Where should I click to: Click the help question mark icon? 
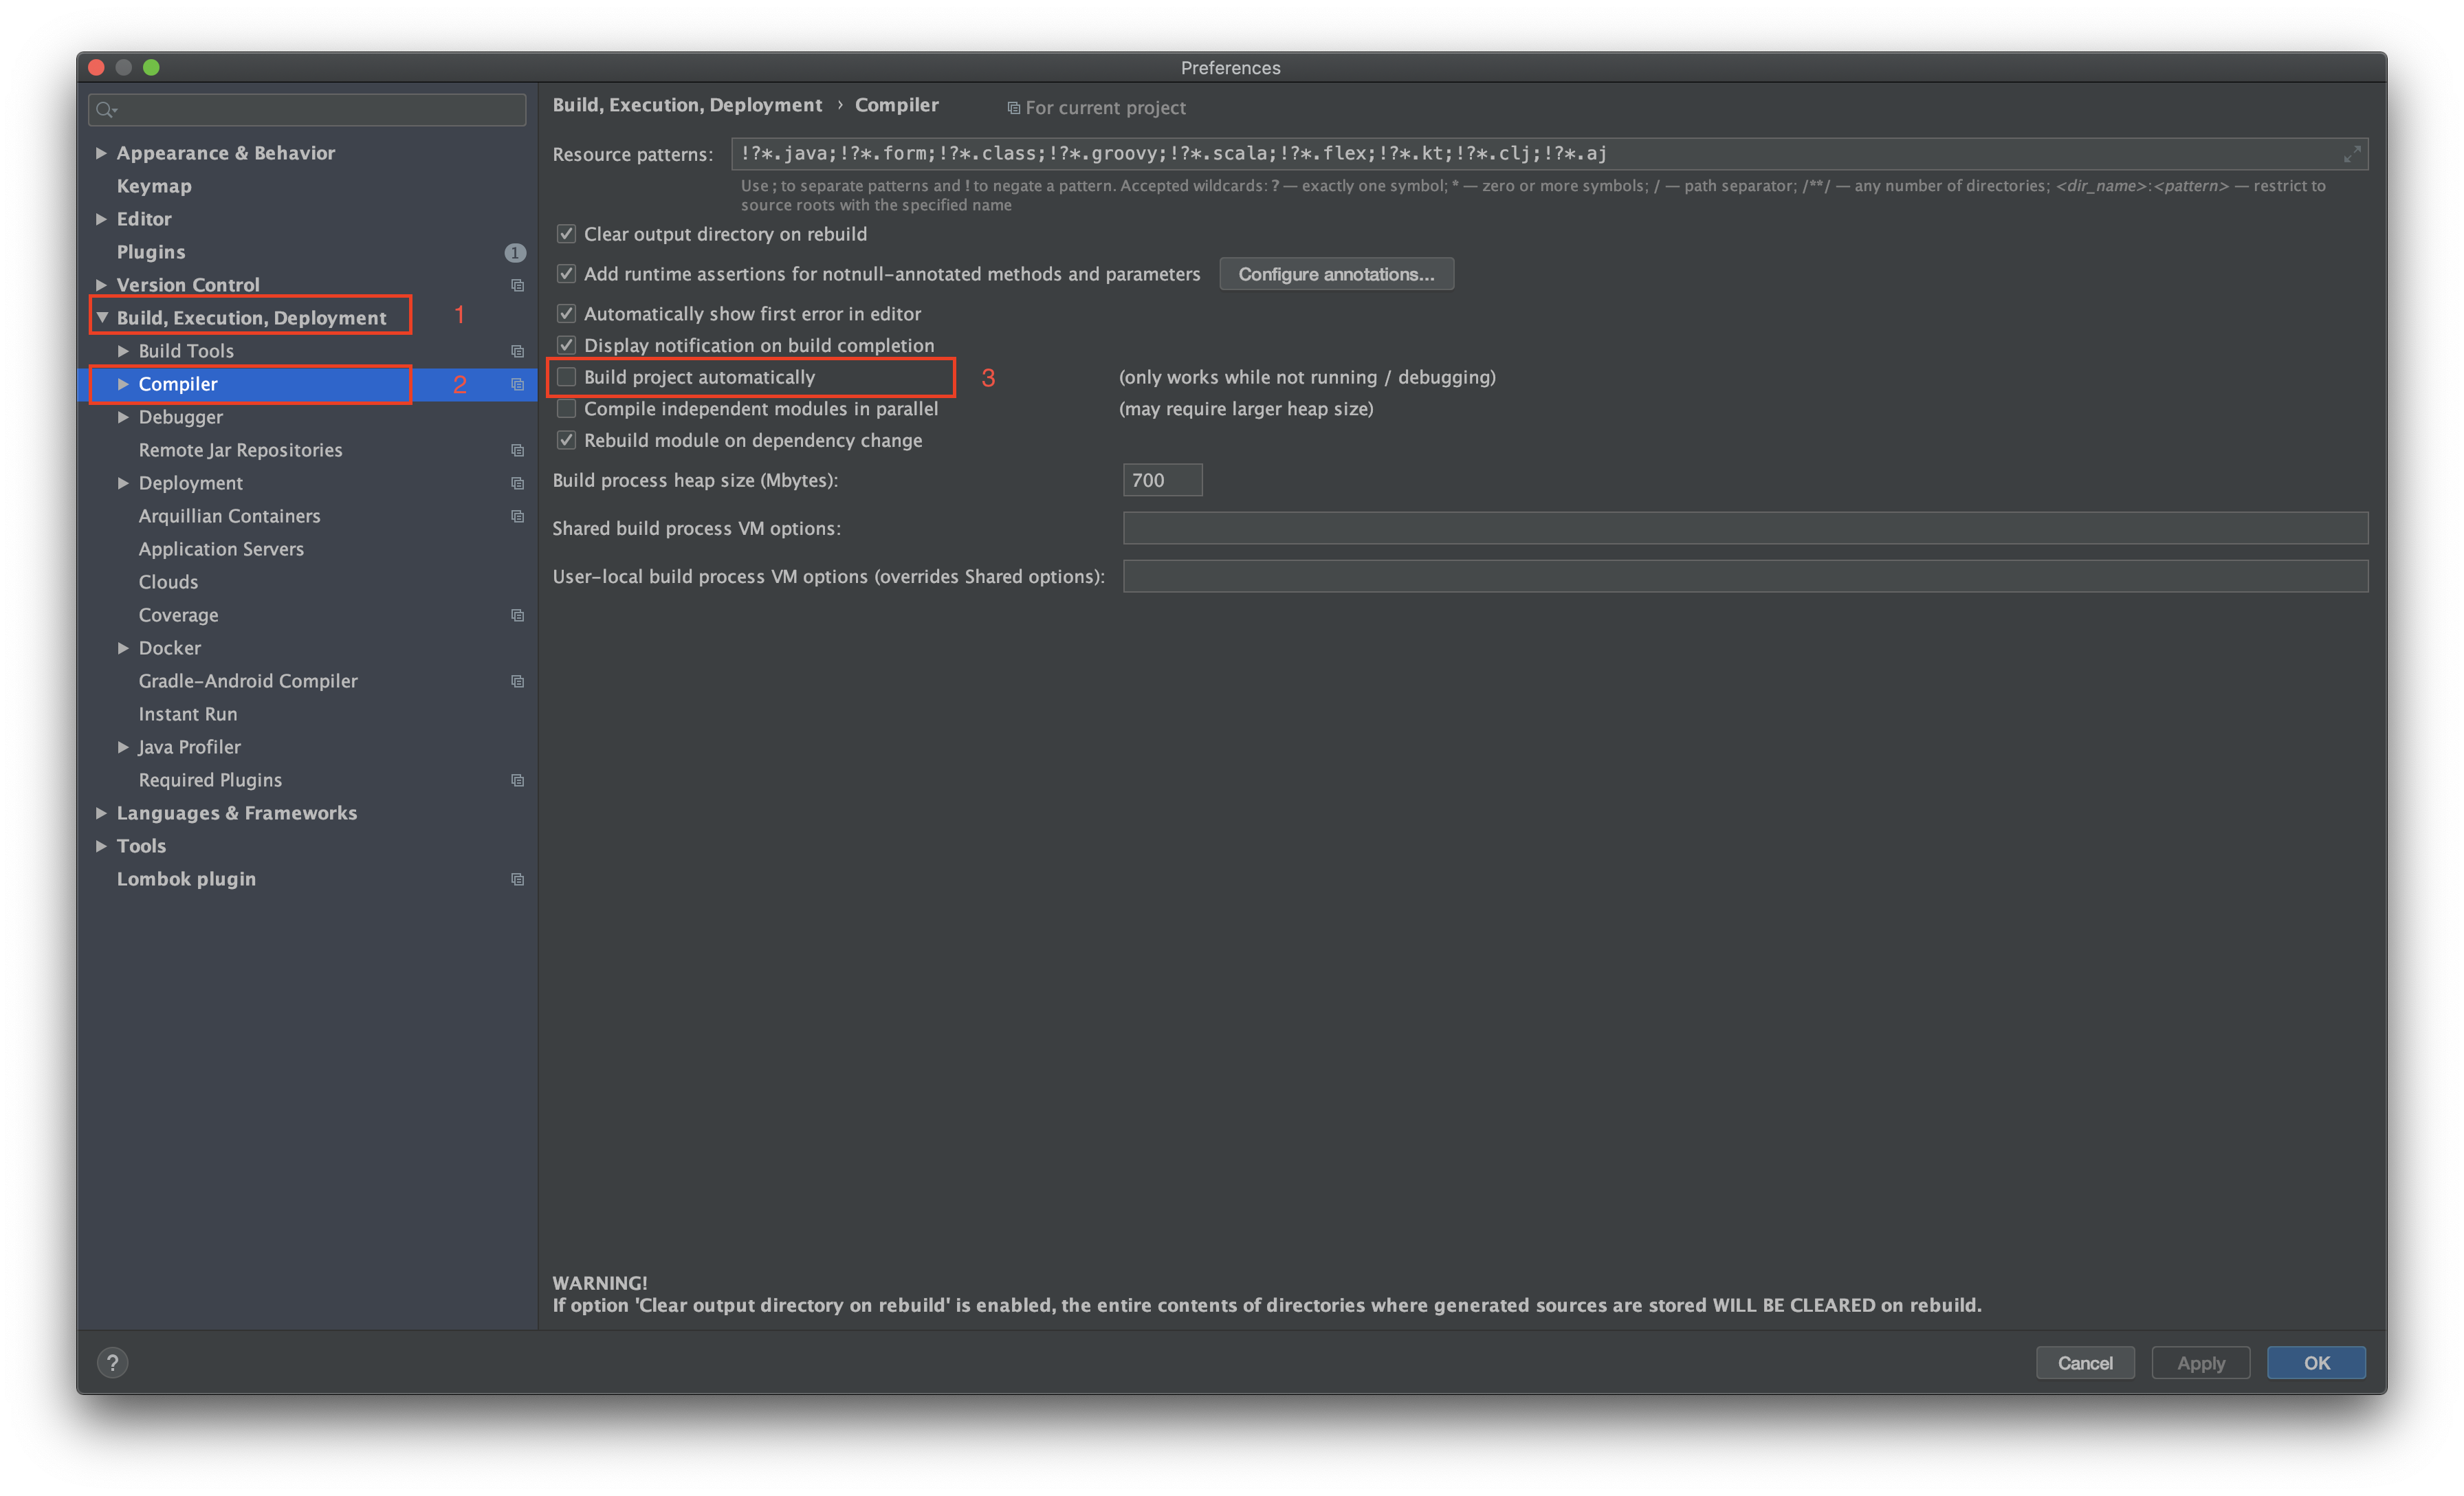pos(112,1362)
